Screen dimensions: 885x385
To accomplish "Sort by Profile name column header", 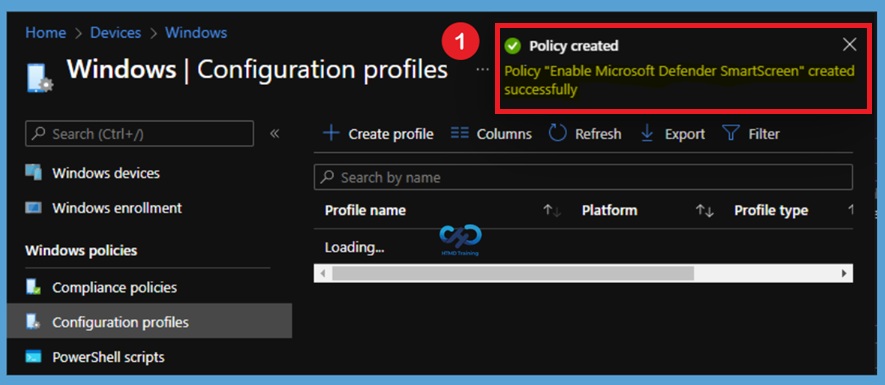I will [x=365, y=211].
